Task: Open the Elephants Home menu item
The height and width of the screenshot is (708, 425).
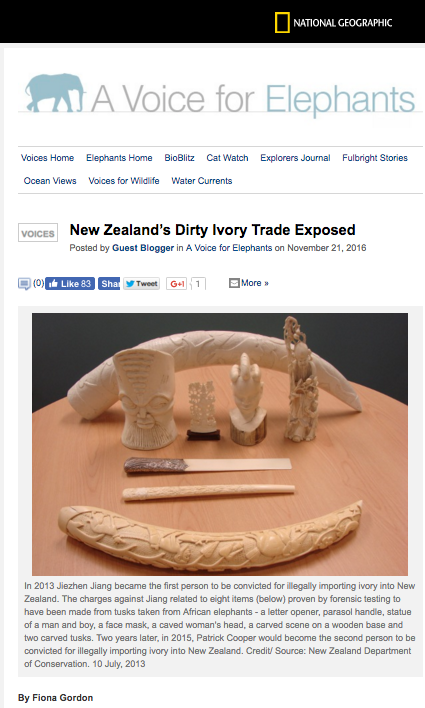Action: click(x=119, y=158)
